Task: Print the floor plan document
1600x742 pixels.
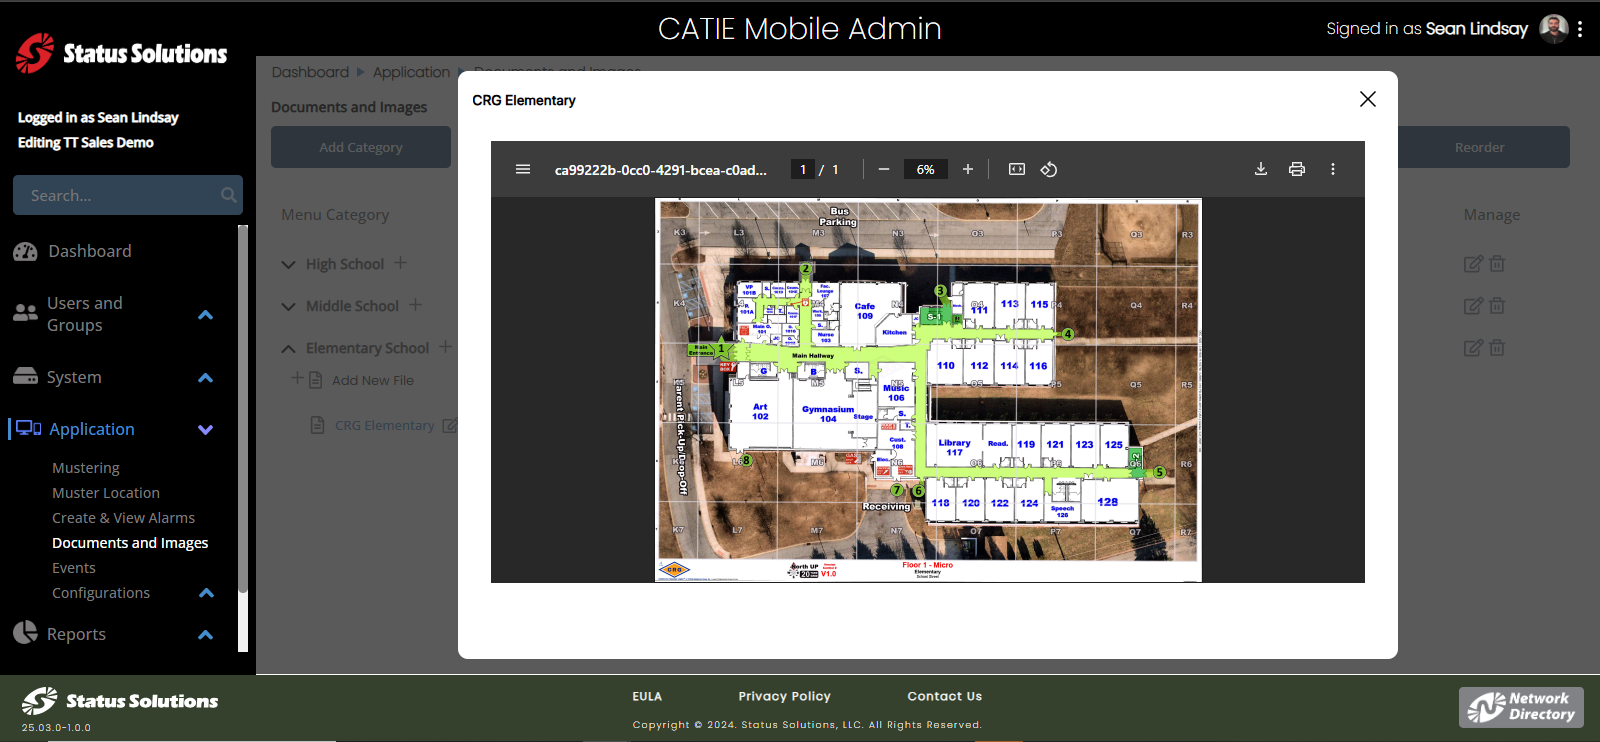Action: coord(1297,169)
